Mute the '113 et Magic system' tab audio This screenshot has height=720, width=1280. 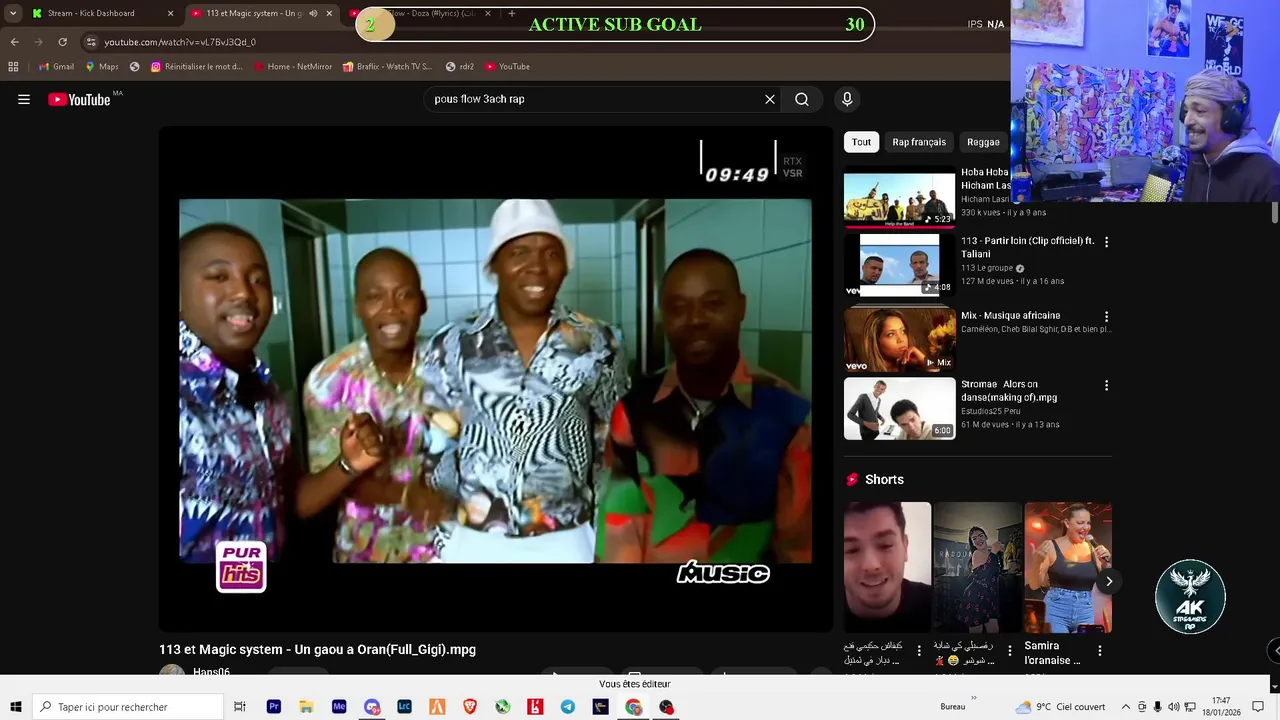[313, 13]
